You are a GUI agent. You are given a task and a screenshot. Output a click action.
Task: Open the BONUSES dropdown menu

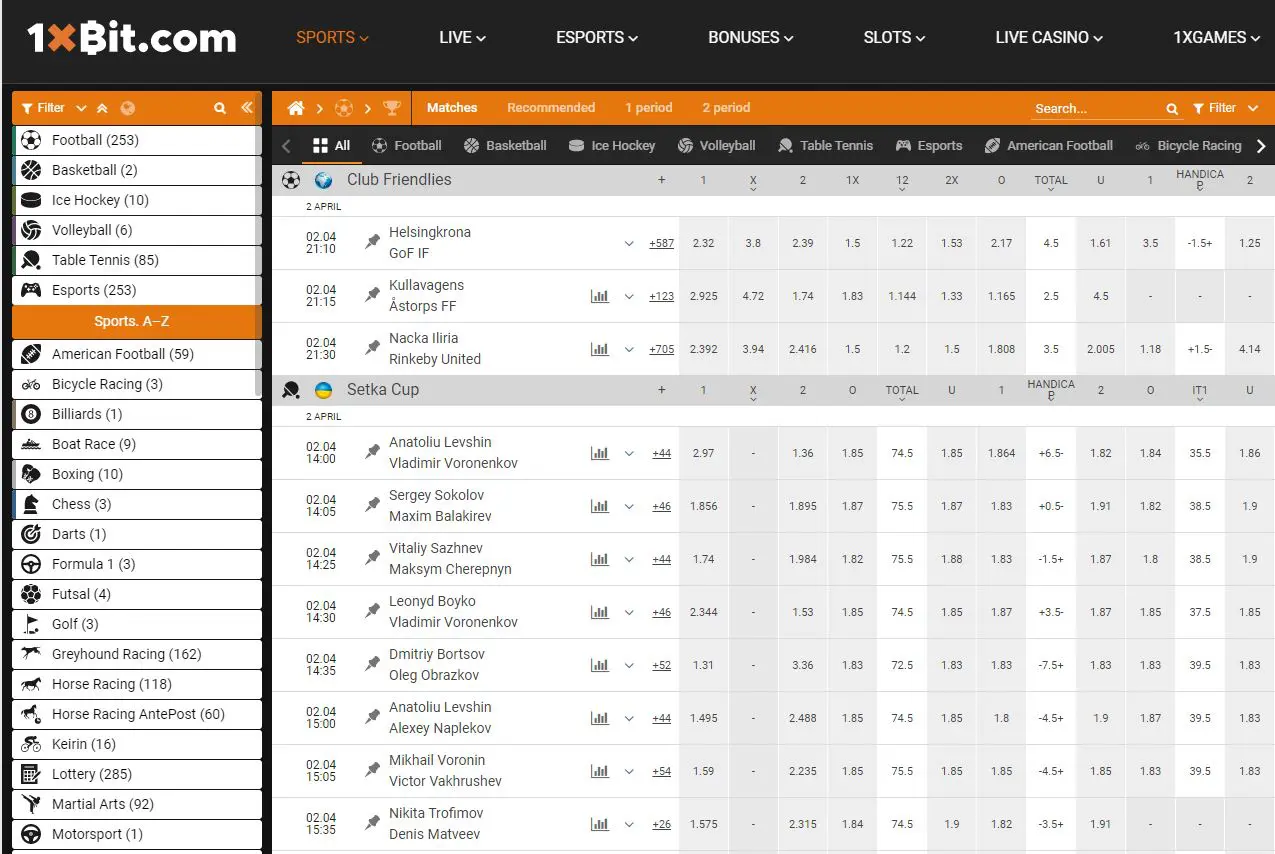(x=751, y=37)
